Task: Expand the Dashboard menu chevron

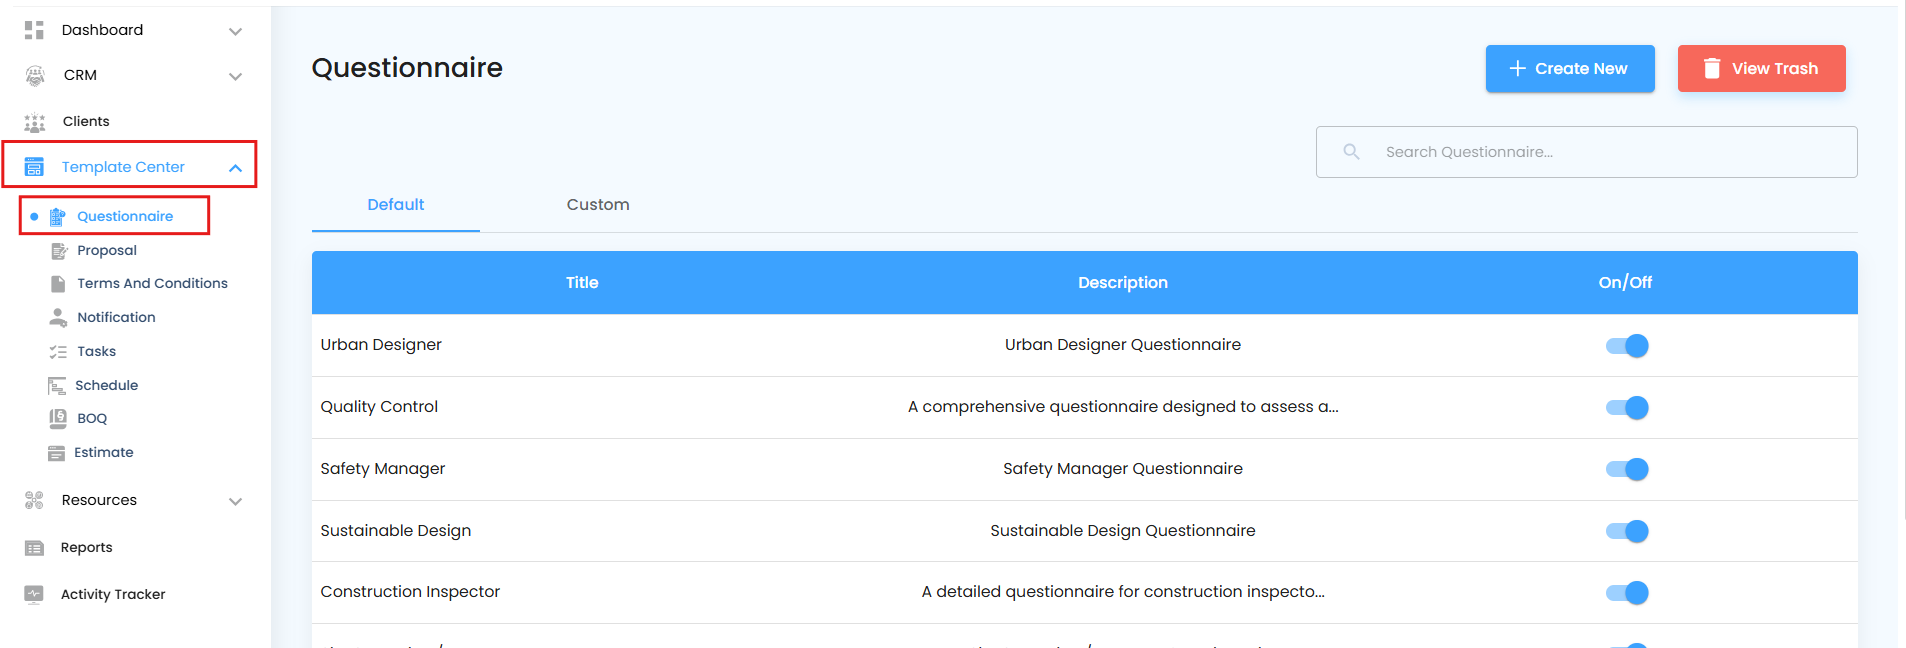Action: (235, 31)
